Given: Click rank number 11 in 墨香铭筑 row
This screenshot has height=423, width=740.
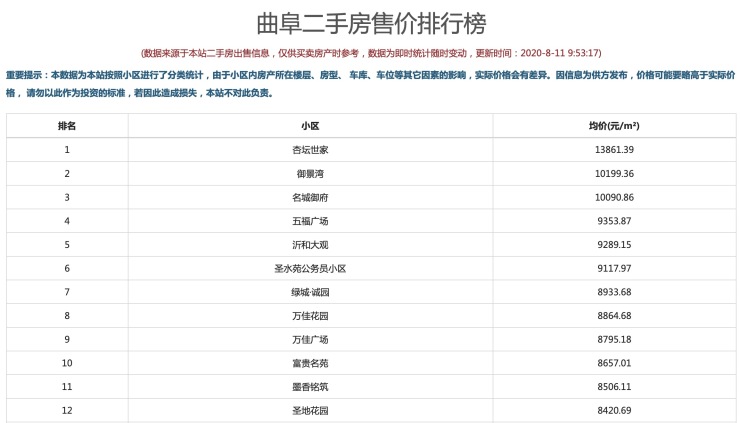Looking at the screenshot, I should pos(67,387).
